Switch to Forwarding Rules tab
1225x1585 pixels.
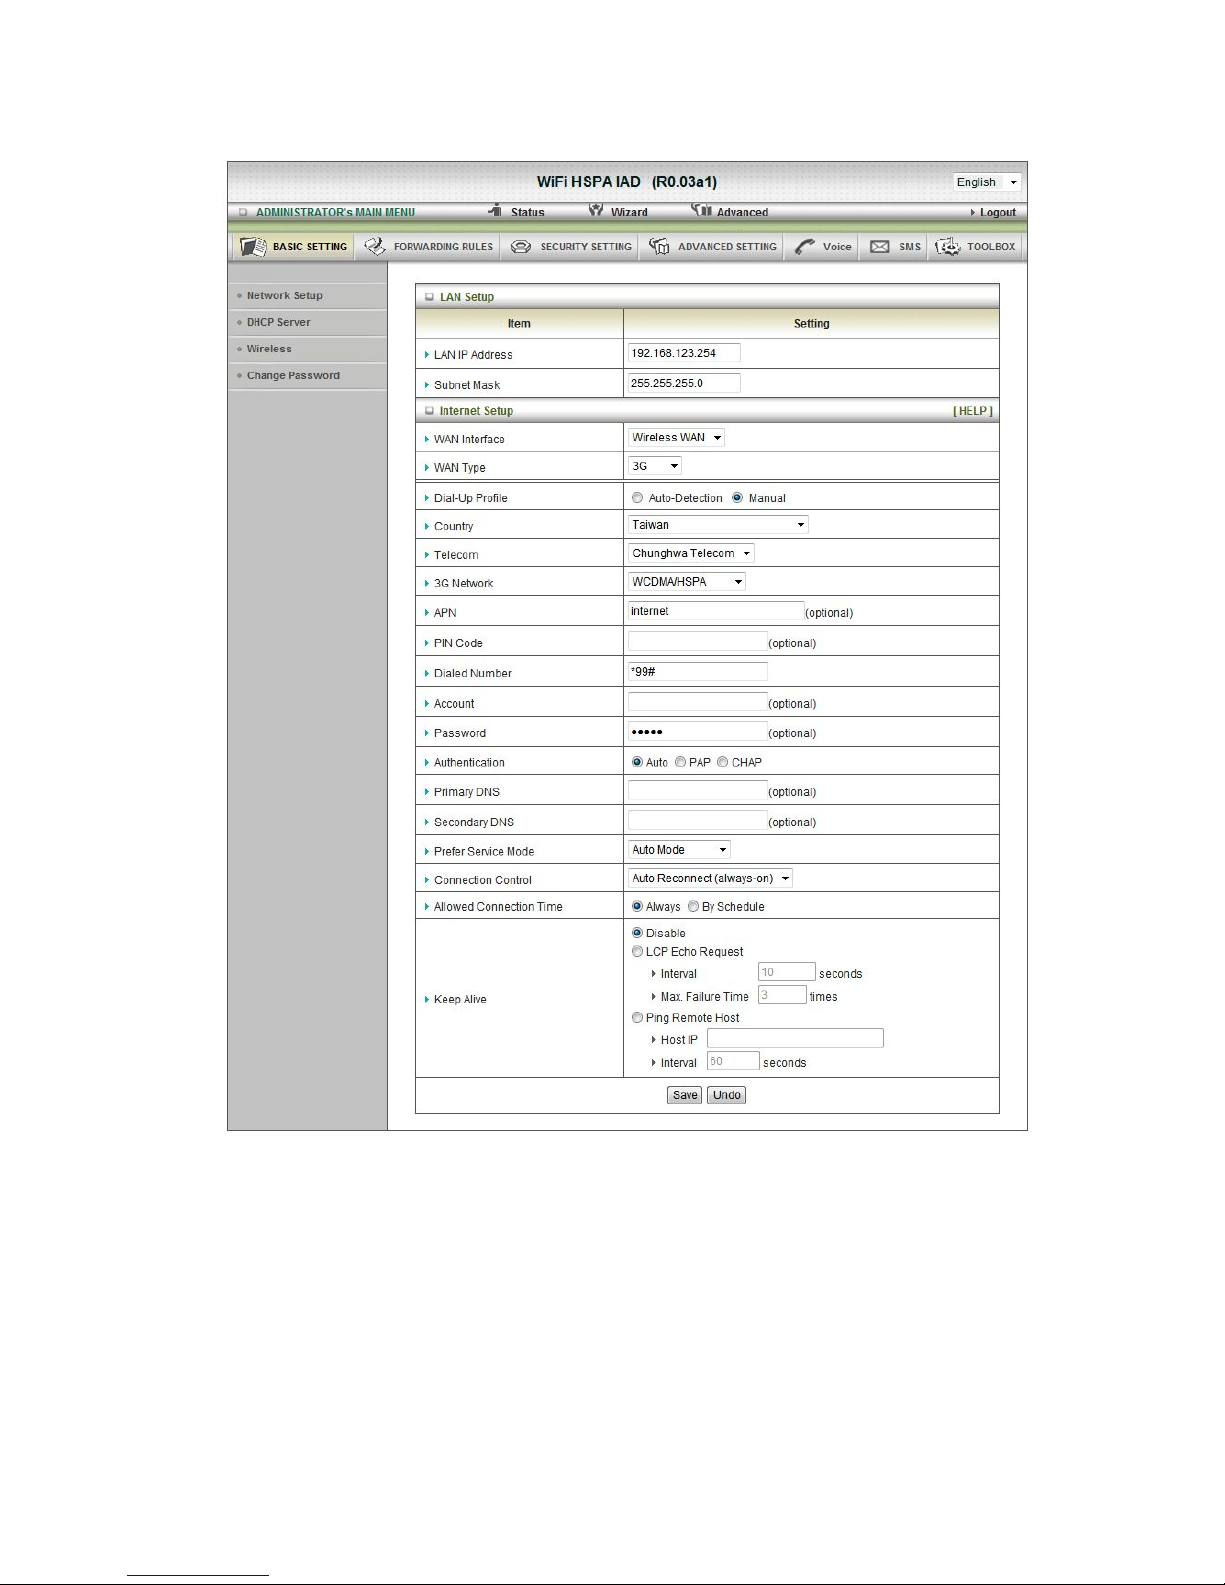428,246
